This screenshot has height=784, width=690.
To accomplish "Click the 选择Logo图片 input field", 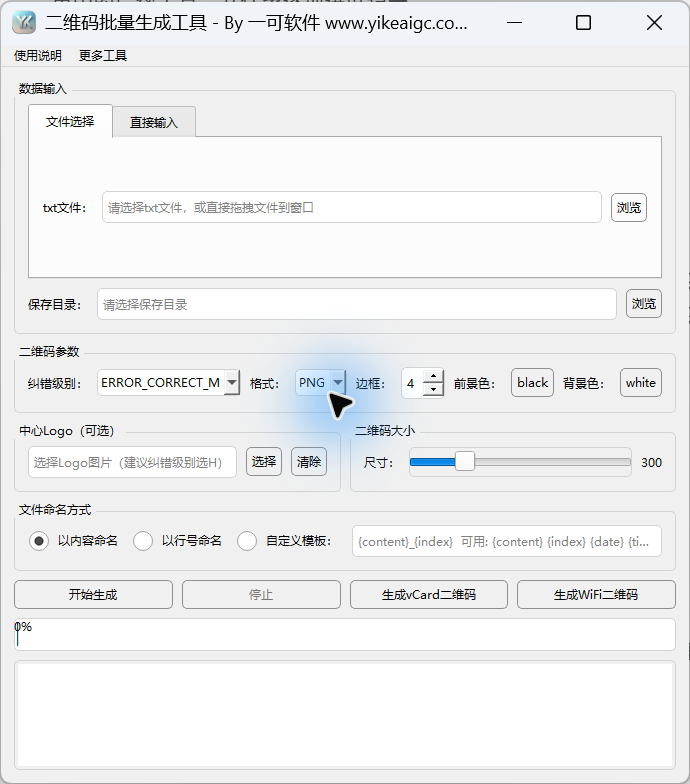I will pos(132,462).
